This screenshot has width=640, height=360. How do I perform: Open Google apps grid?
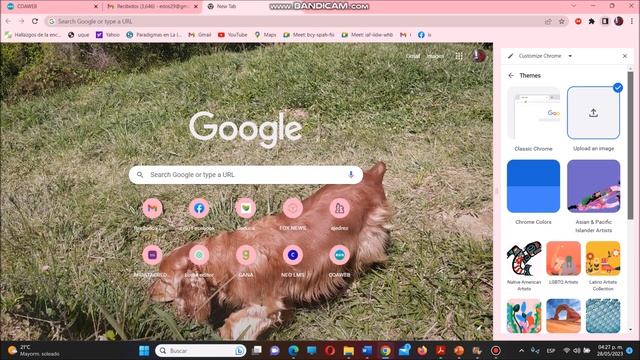pos(459,56)
